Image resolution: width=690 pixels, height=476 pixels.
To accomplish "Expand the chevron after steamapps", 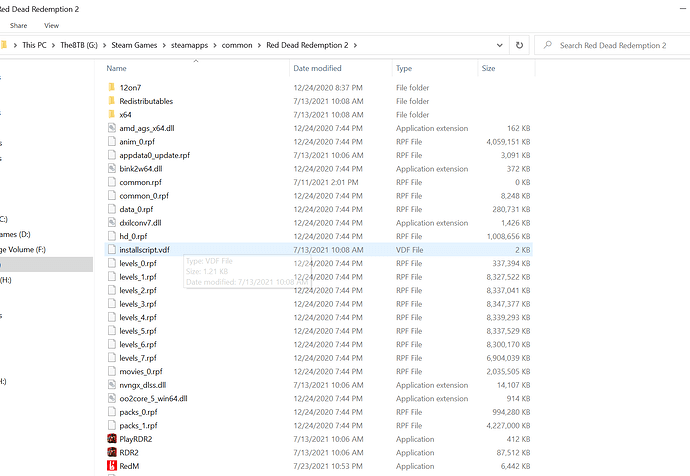I will coord(215,45).
